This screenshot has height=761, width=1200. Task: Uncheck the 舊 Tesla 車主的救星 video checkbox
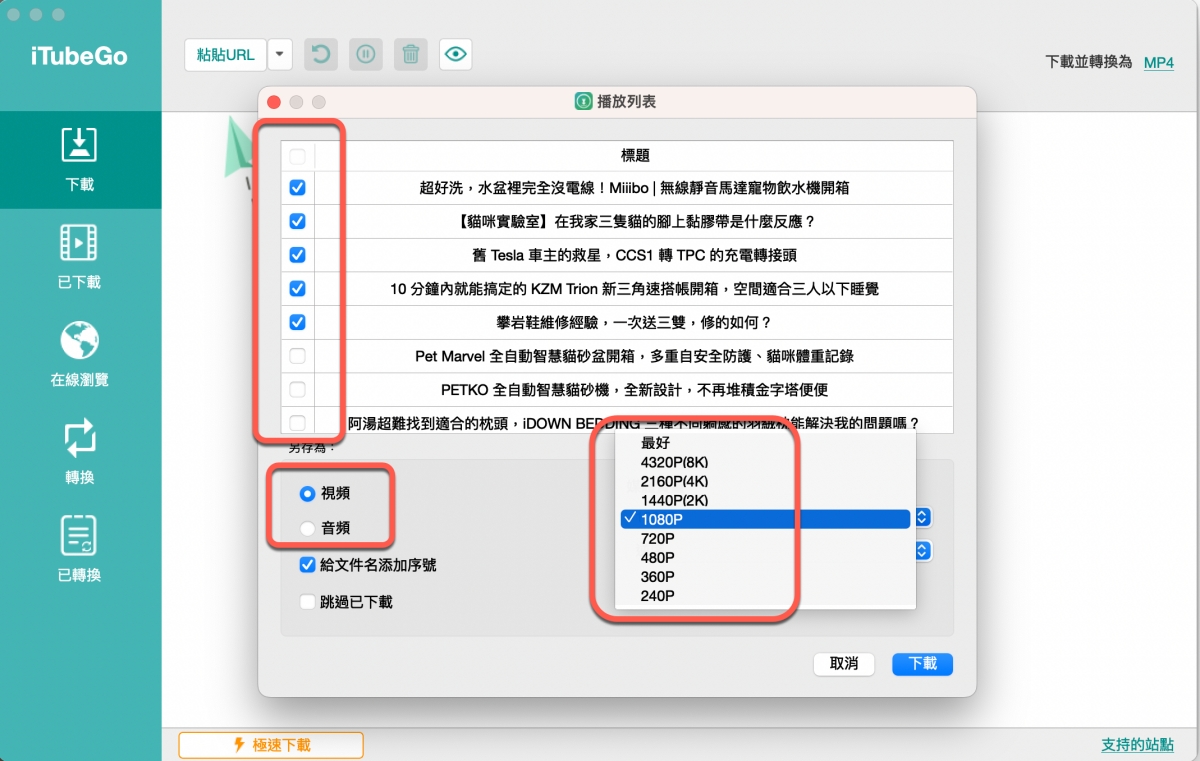(x=297, y=255)
